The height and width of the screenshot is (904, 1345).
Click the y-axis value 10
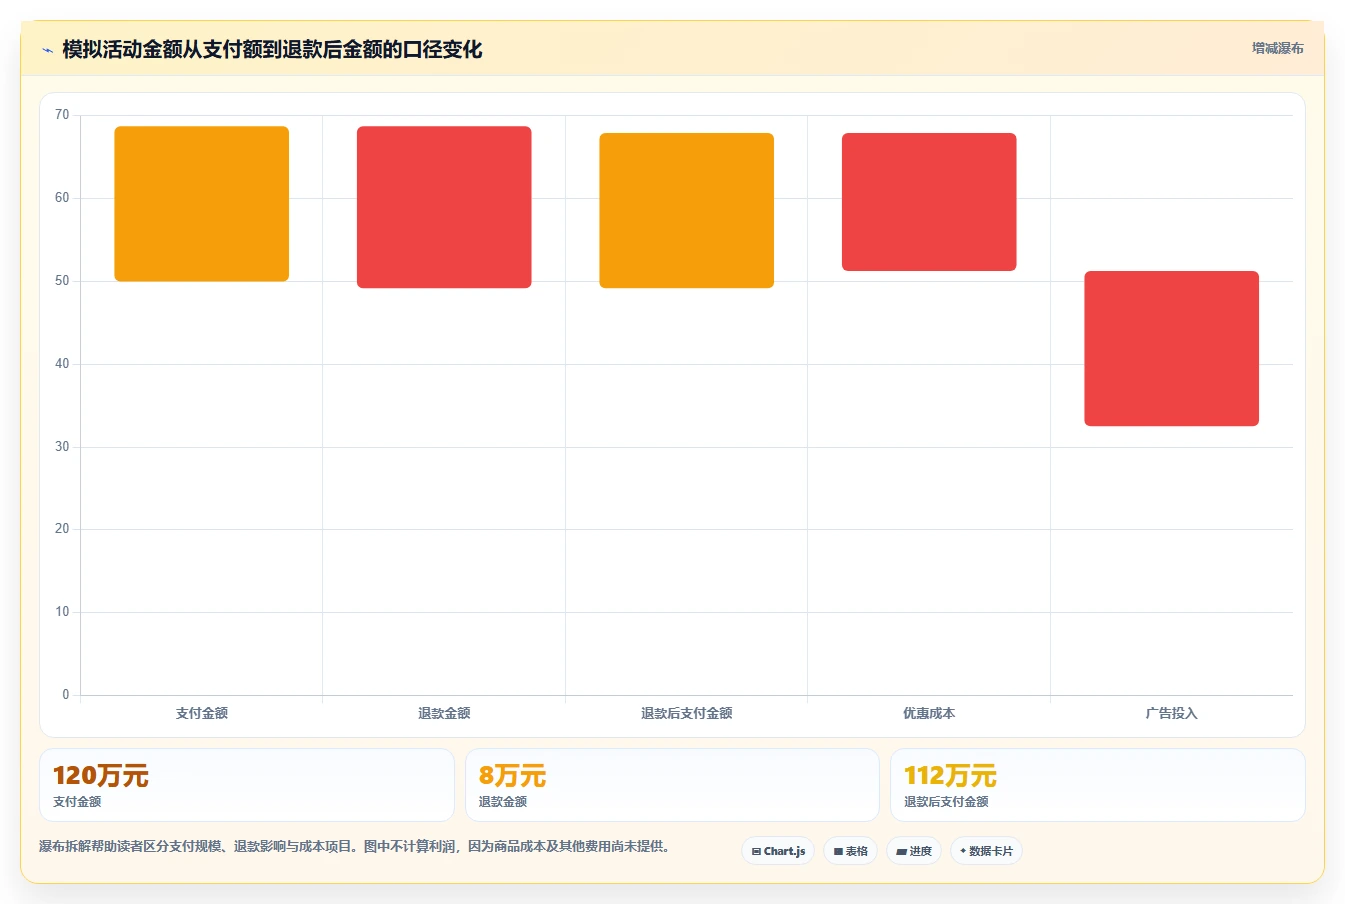pos(62,612)
